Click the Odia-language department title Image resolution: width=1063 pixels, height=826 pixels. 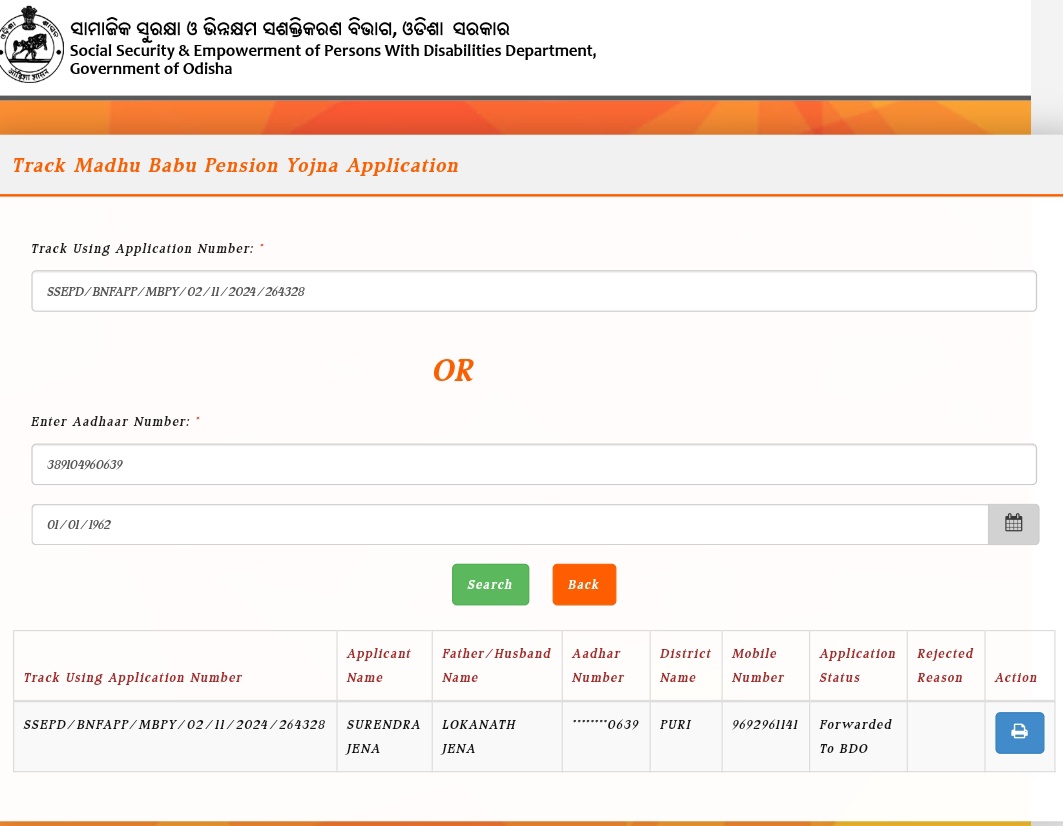coord(289,28)
